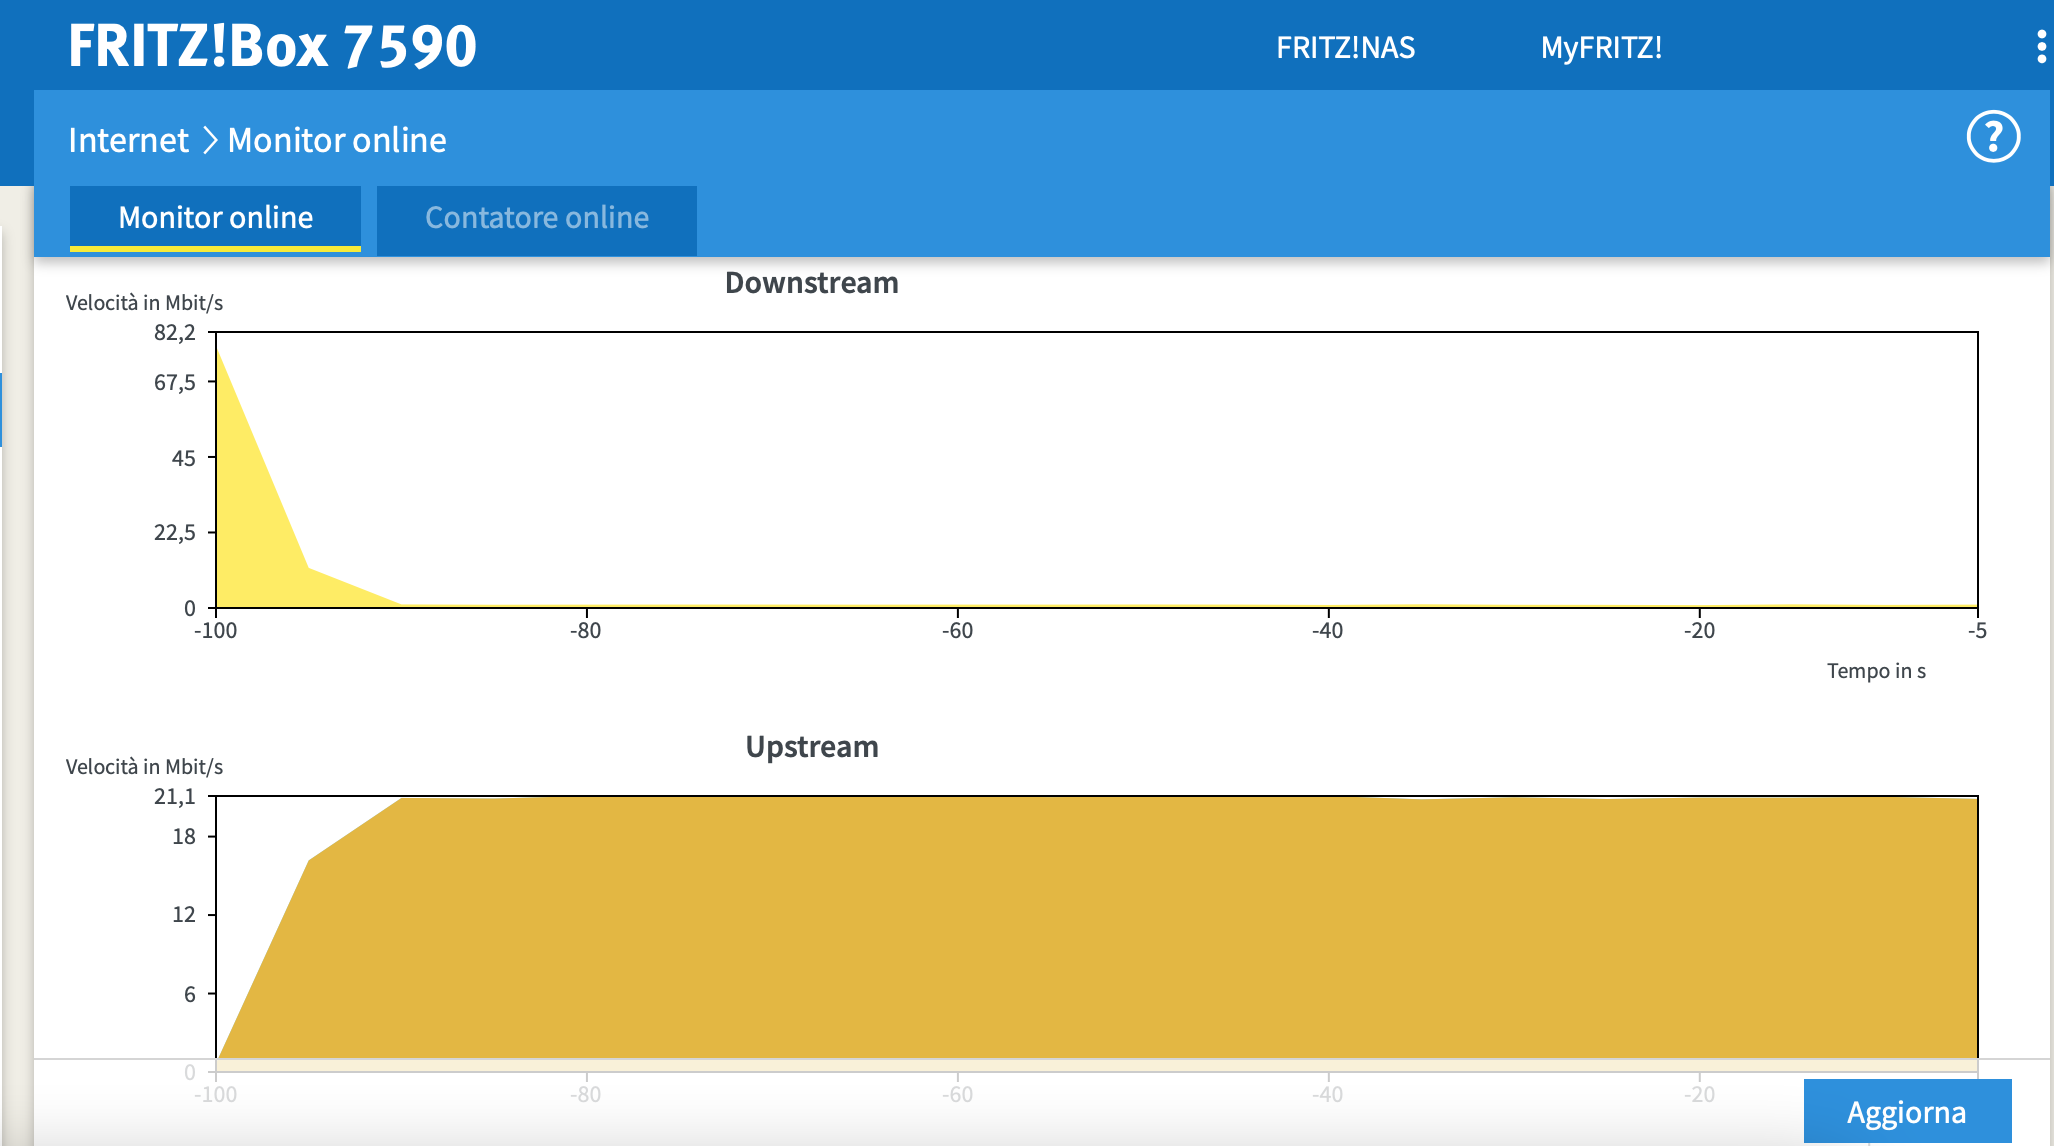The image size is (2054, 1146).
Task: Click the Tempo in s axis label
Action: click(x=1876, y=671)
